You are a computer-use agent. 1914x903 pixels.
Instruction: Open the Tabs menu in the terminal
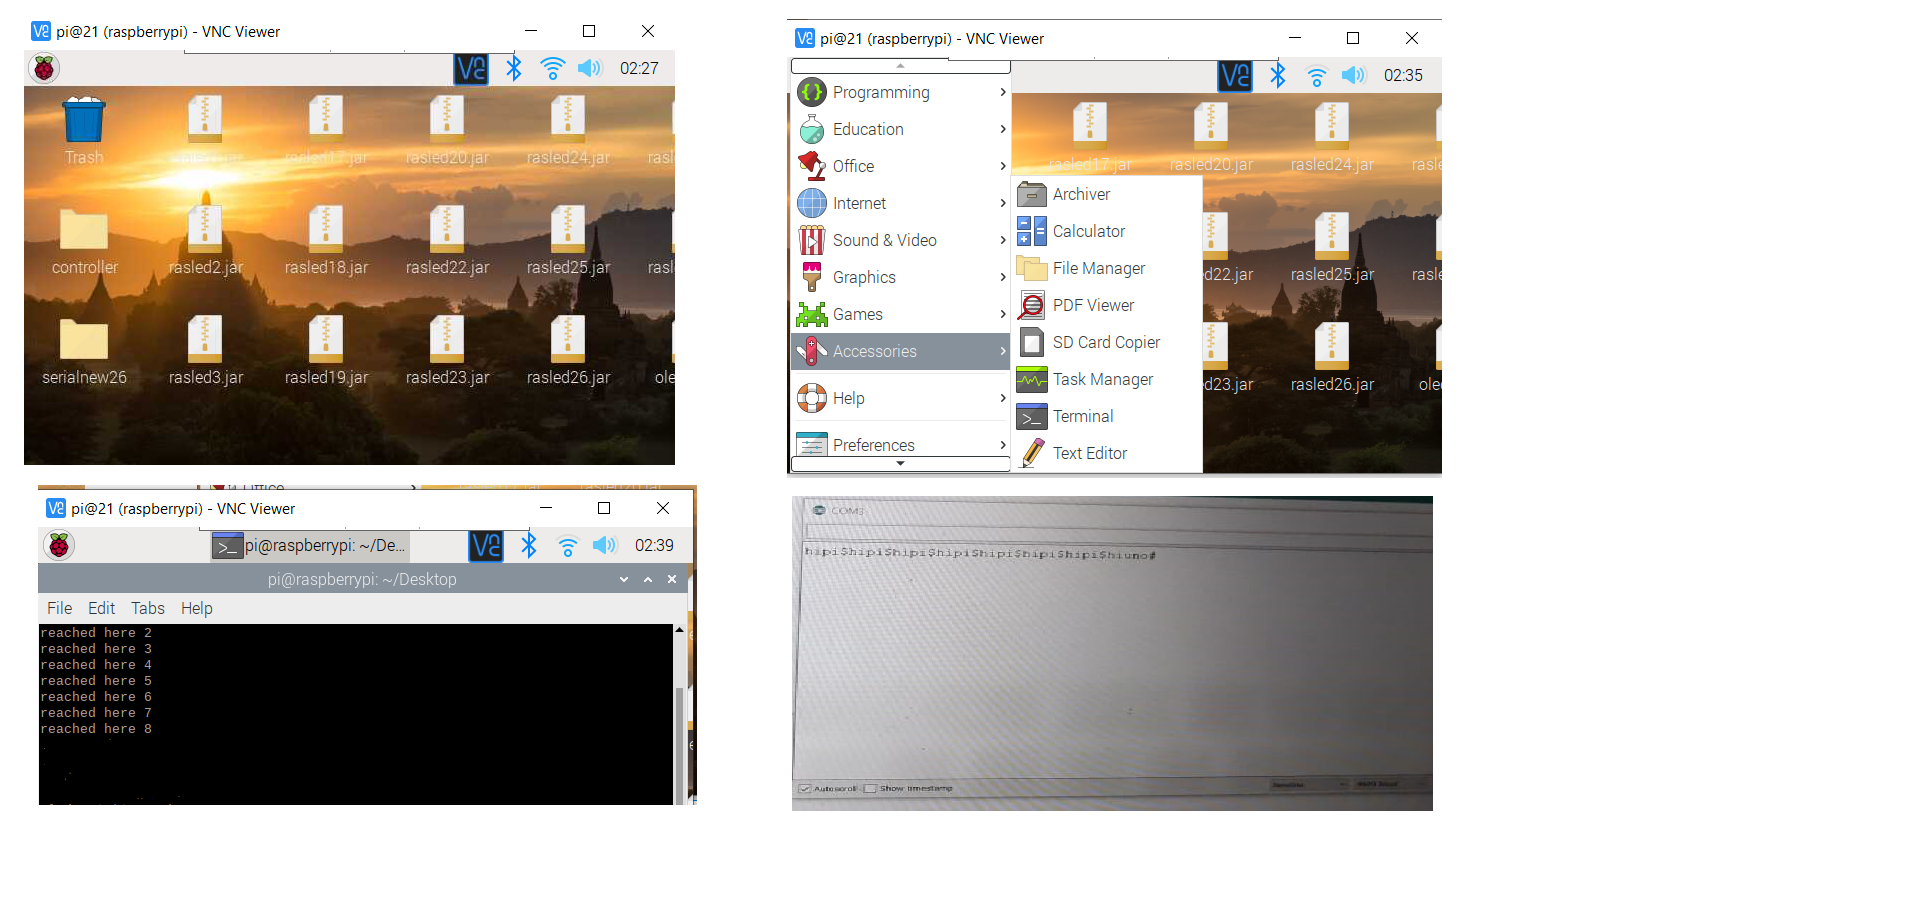(147, 608)
